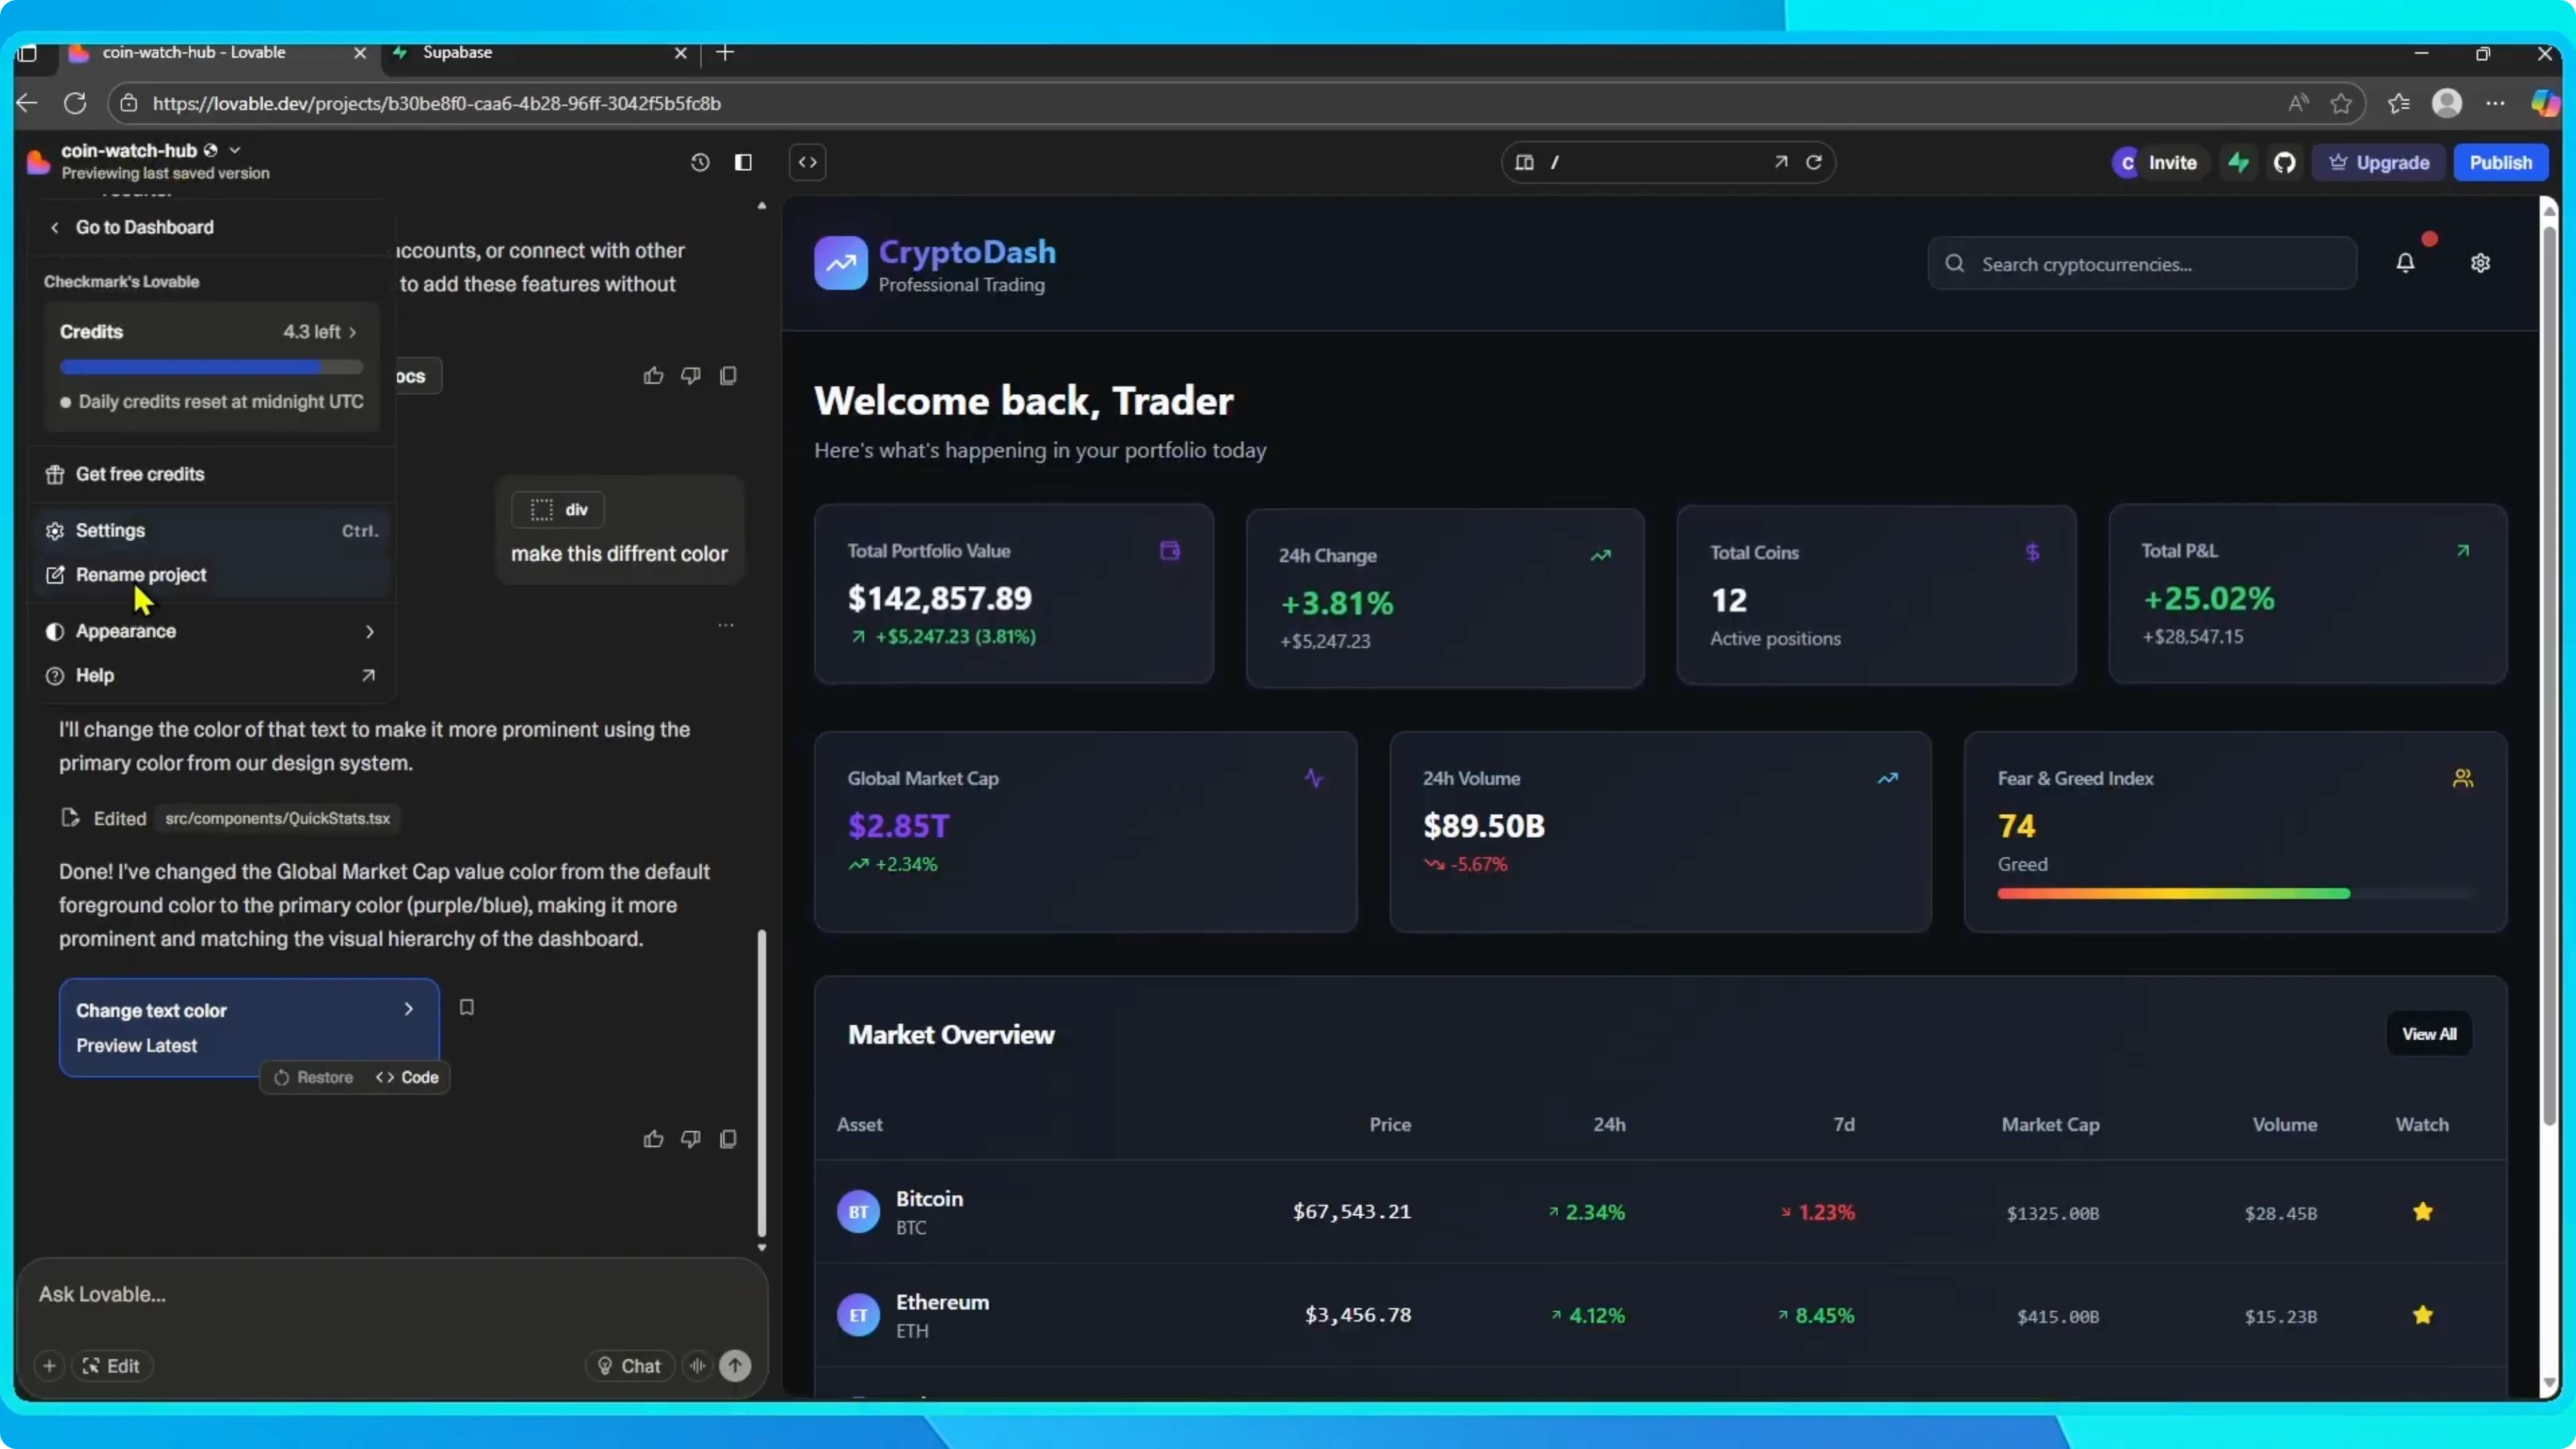Click the dollar icon on Total Coins card

pyautogui.click(x=2033, y=552)
